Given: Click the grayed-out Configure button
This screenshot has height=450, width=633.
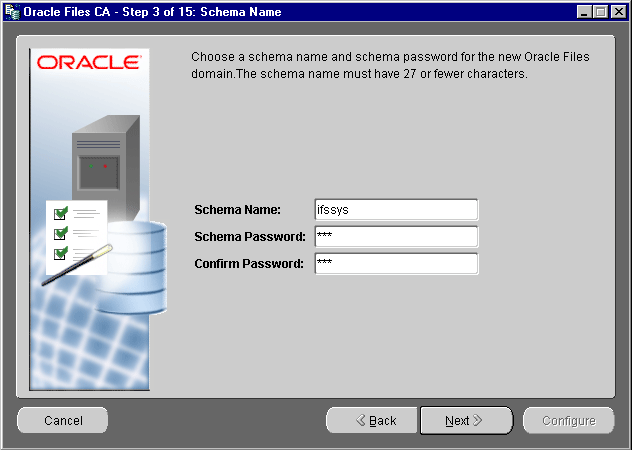Looking at the screenshot, I should coord(568,421).
